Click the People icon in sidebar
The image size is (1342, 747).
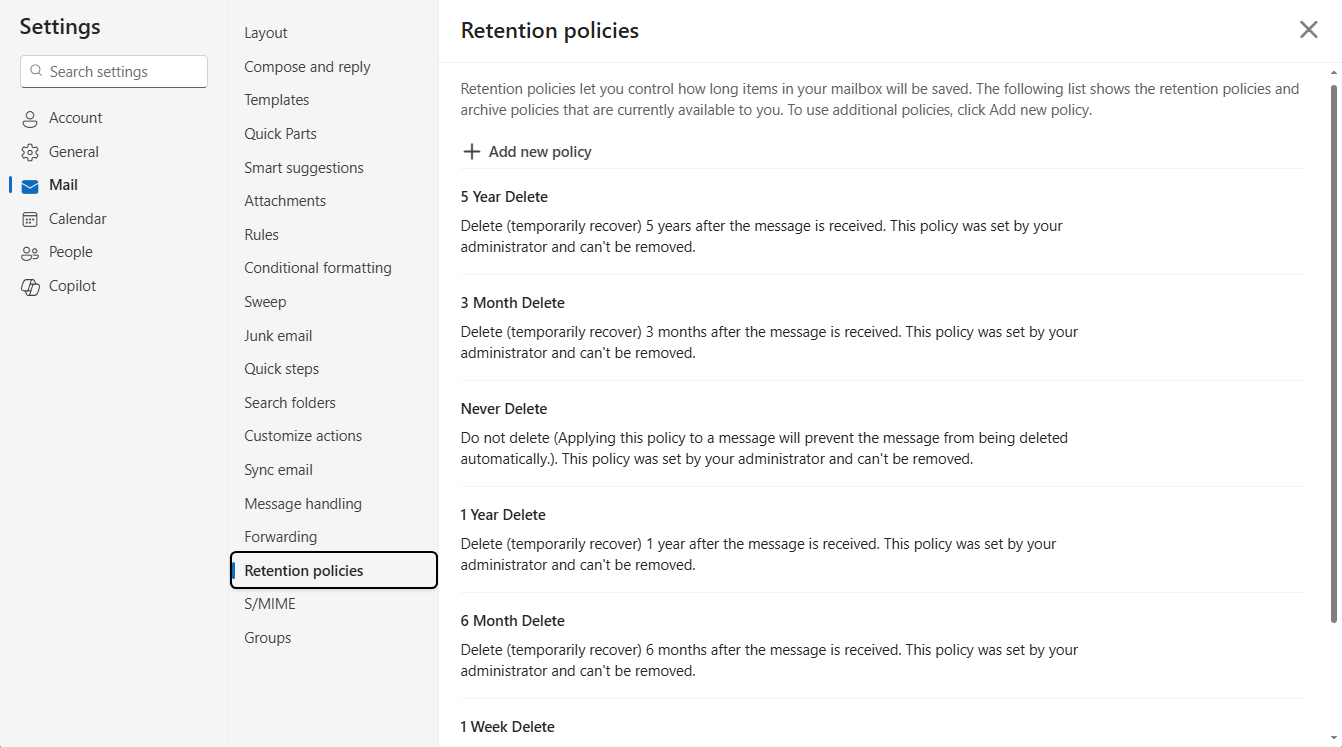click(x=30, y=253)
